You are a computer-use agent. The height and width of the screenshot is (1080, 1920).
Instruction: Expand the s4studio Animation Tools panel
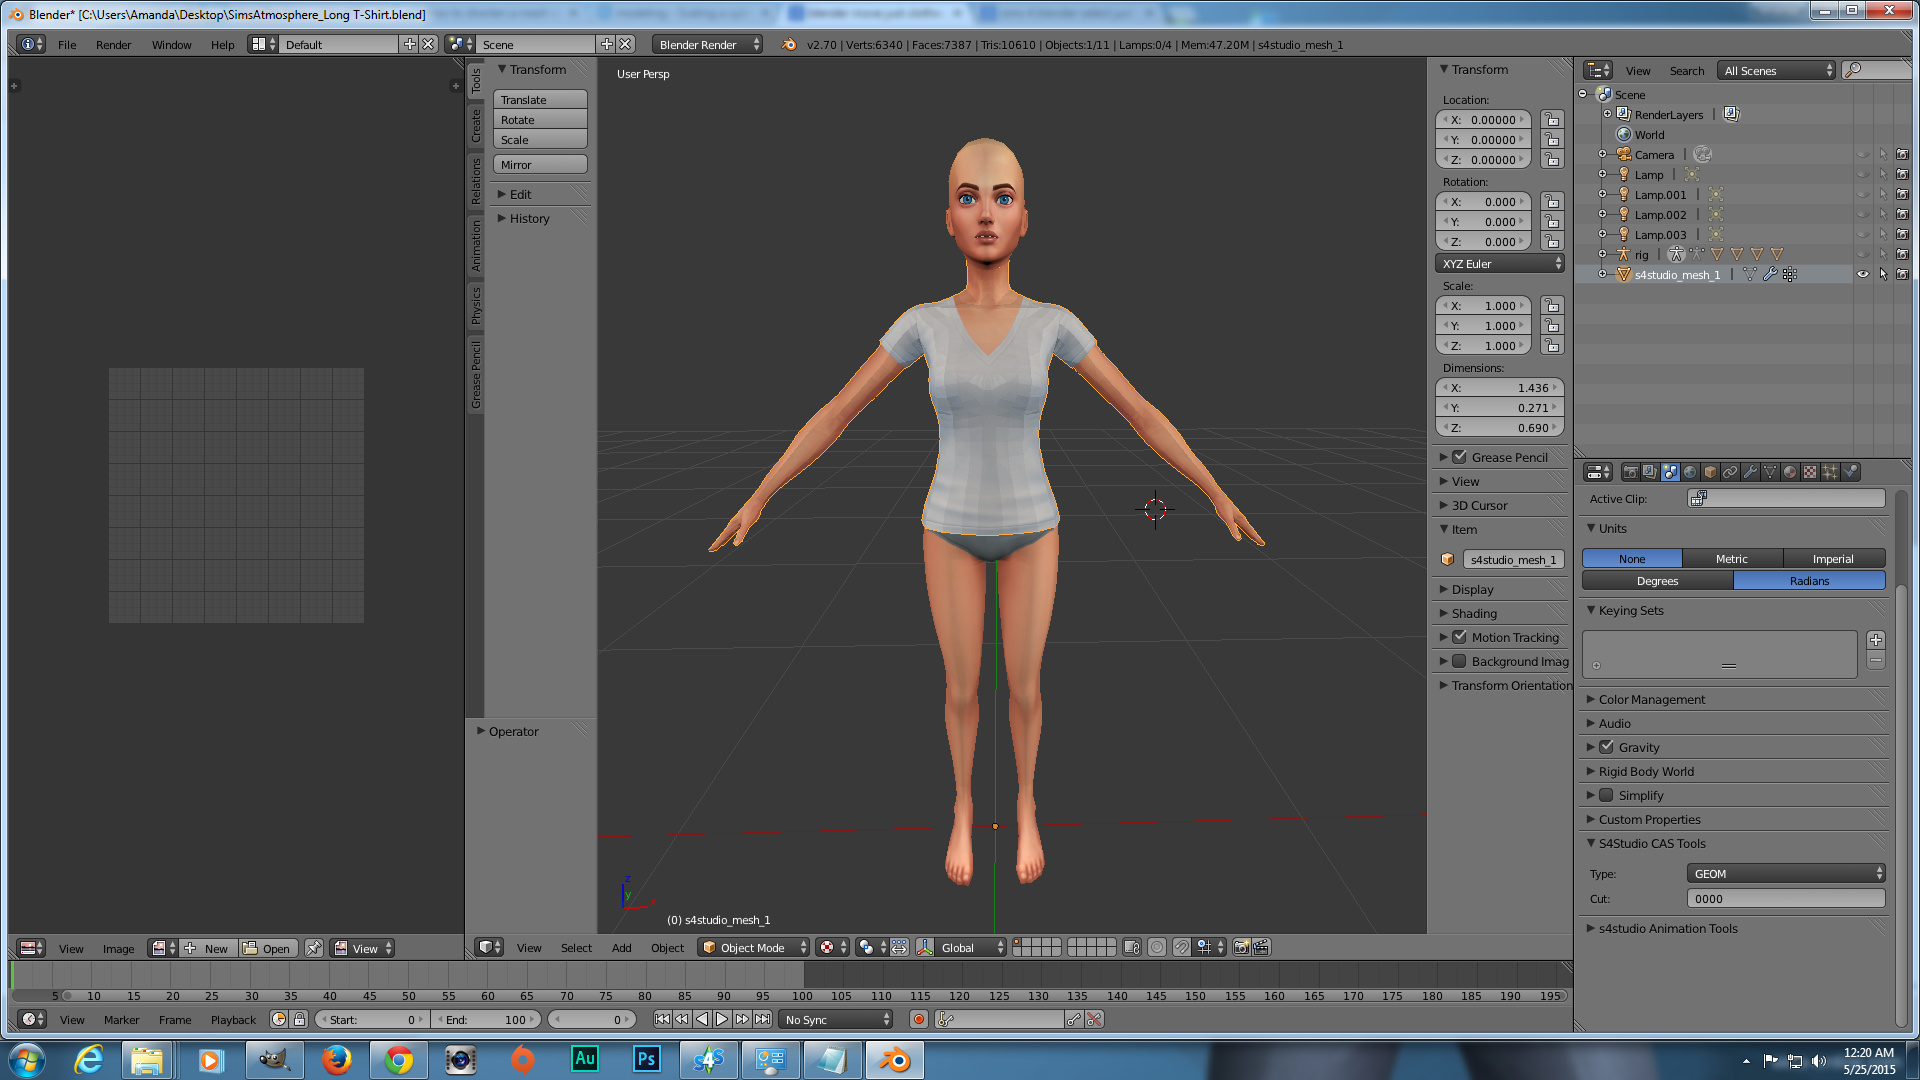1668,928
